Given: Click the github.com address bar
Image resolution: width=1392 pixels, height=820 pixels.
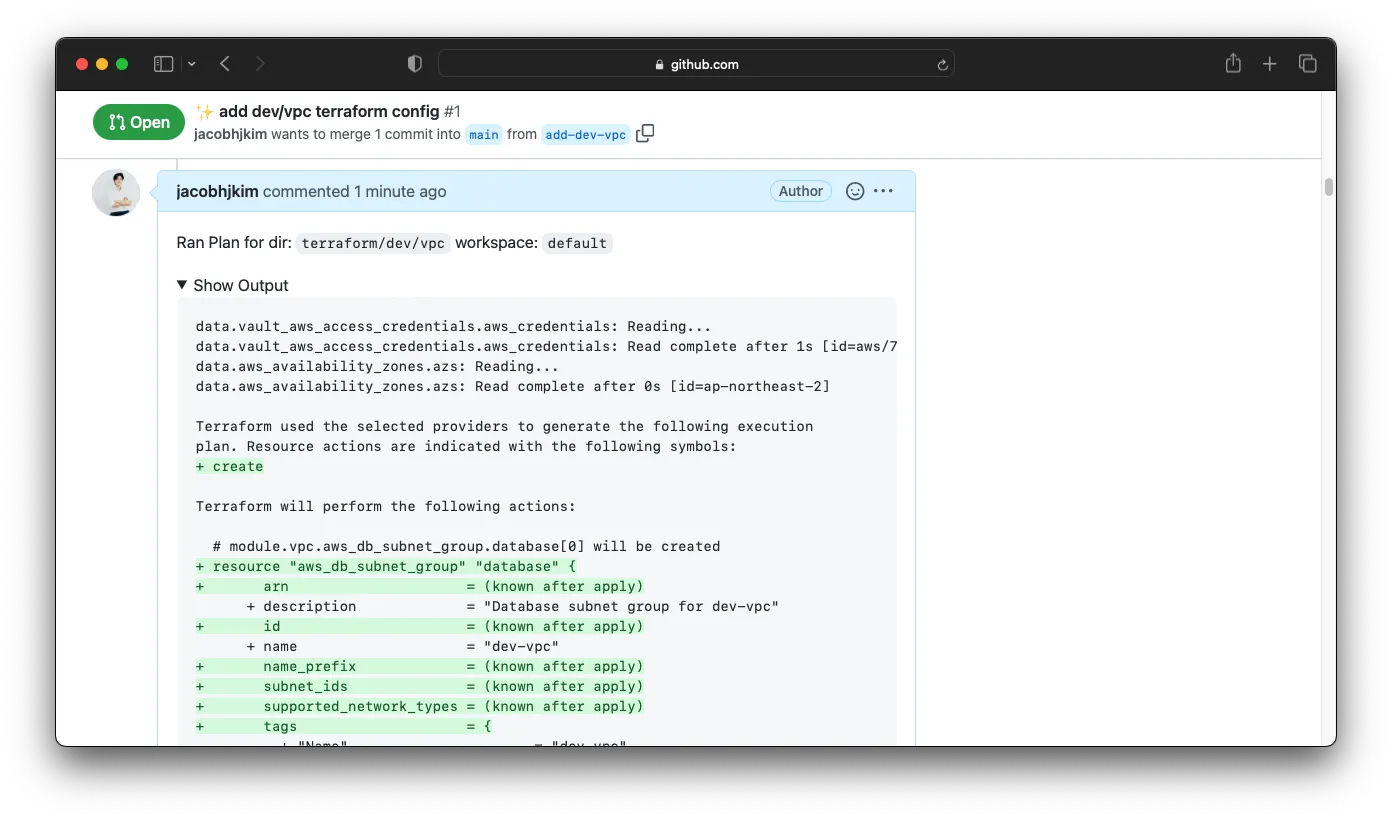Looking at the screenshot, I should [x=696, y=64].
